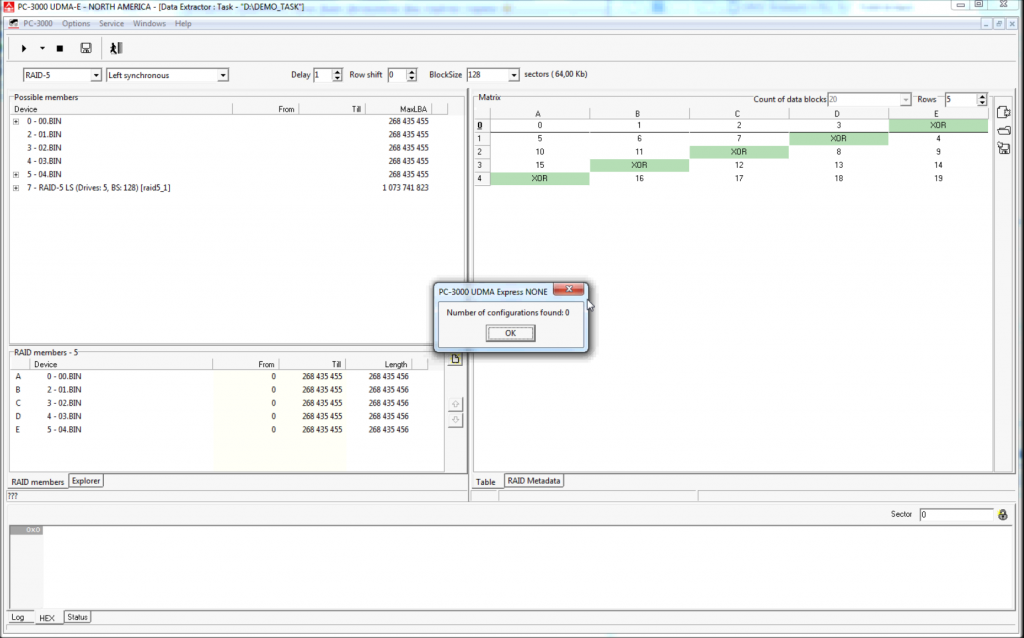Screen dimensions: 1024x638
Task: Click the folder icon right of Matrix
Action: pos(1004,130)
